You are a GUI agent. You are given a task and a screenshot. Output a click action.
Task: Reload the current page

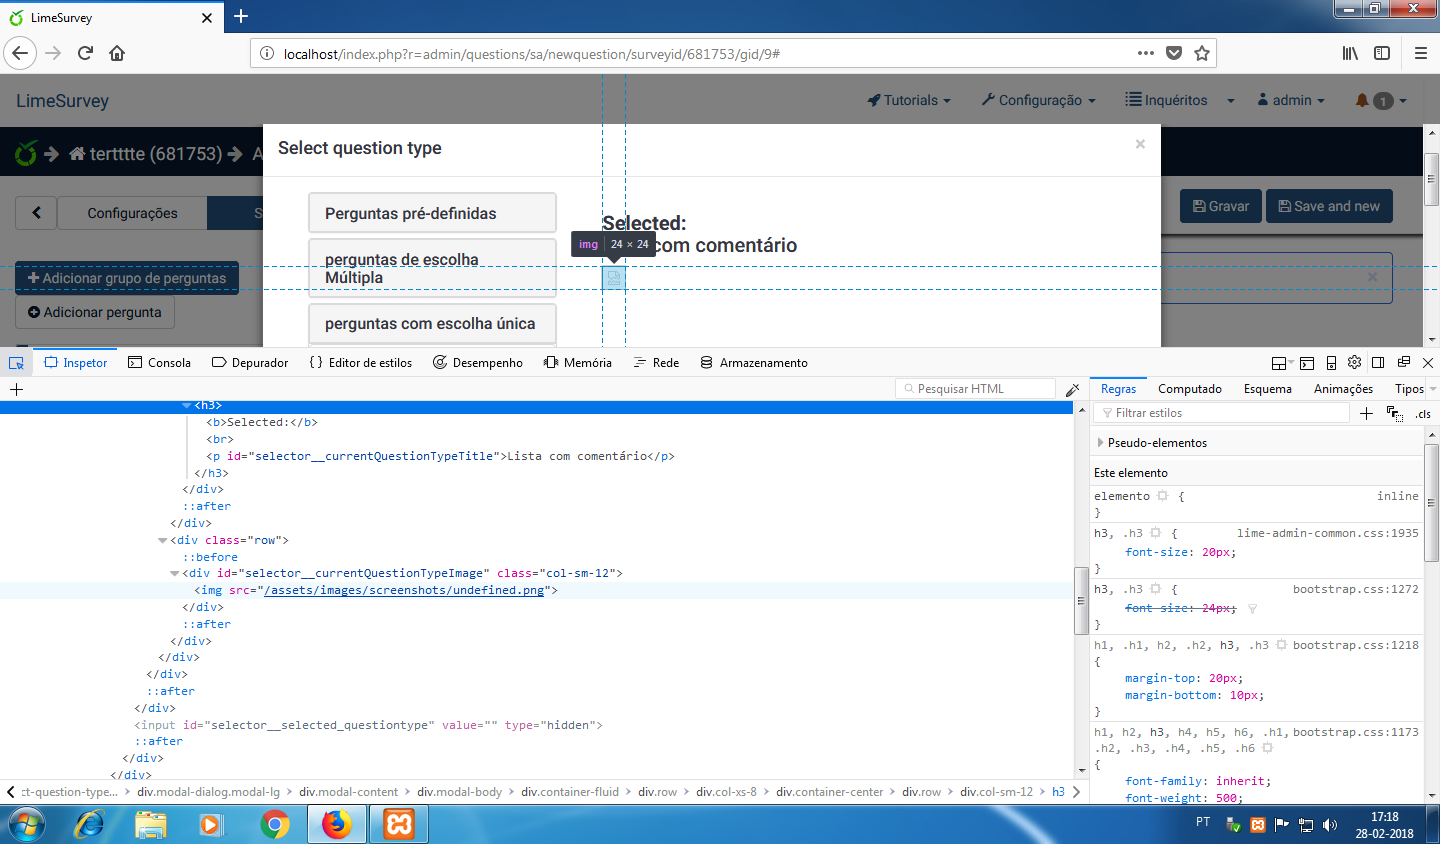(85, 53)
